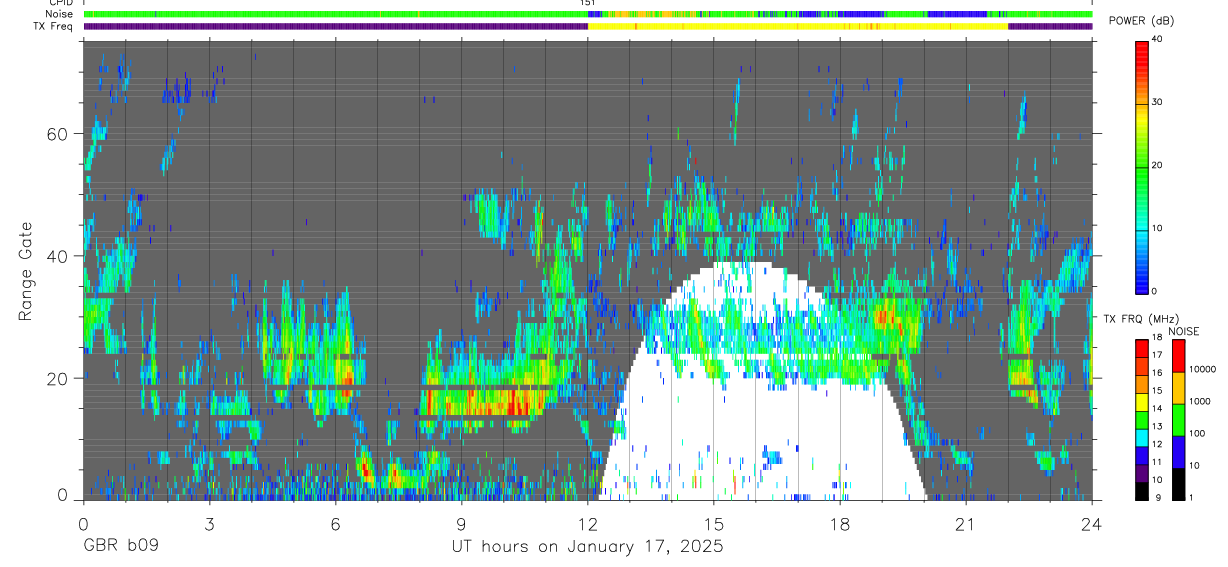The width and height of the screenshot is (1228, 567).
Task: Click the '20' label on POWER scale
Action: point(1157,165)
